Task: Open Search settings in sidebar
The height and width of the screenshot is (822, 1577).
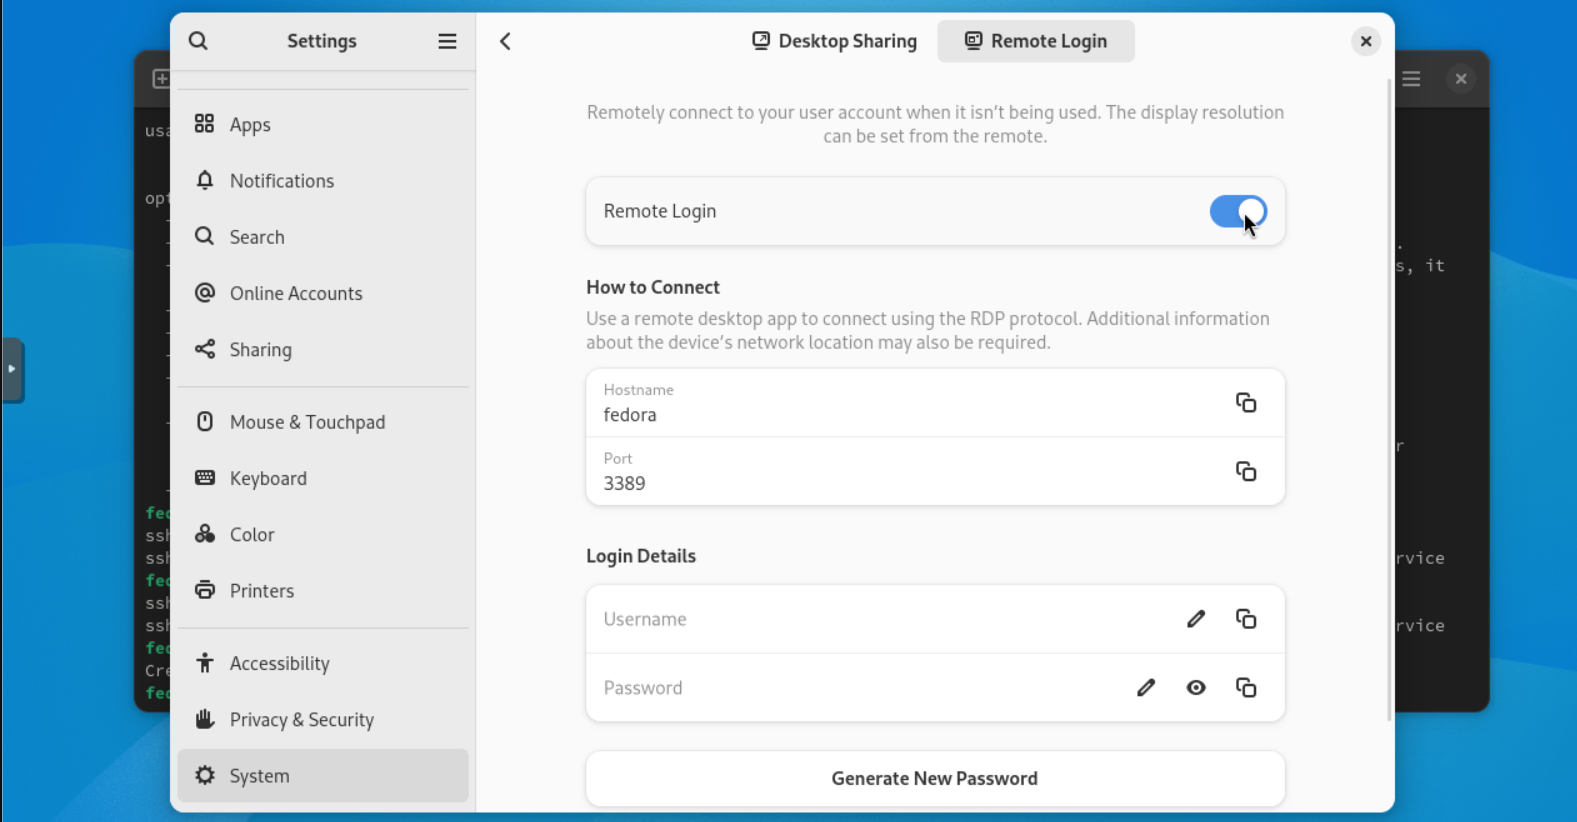Action: click(x=323, y=237)
